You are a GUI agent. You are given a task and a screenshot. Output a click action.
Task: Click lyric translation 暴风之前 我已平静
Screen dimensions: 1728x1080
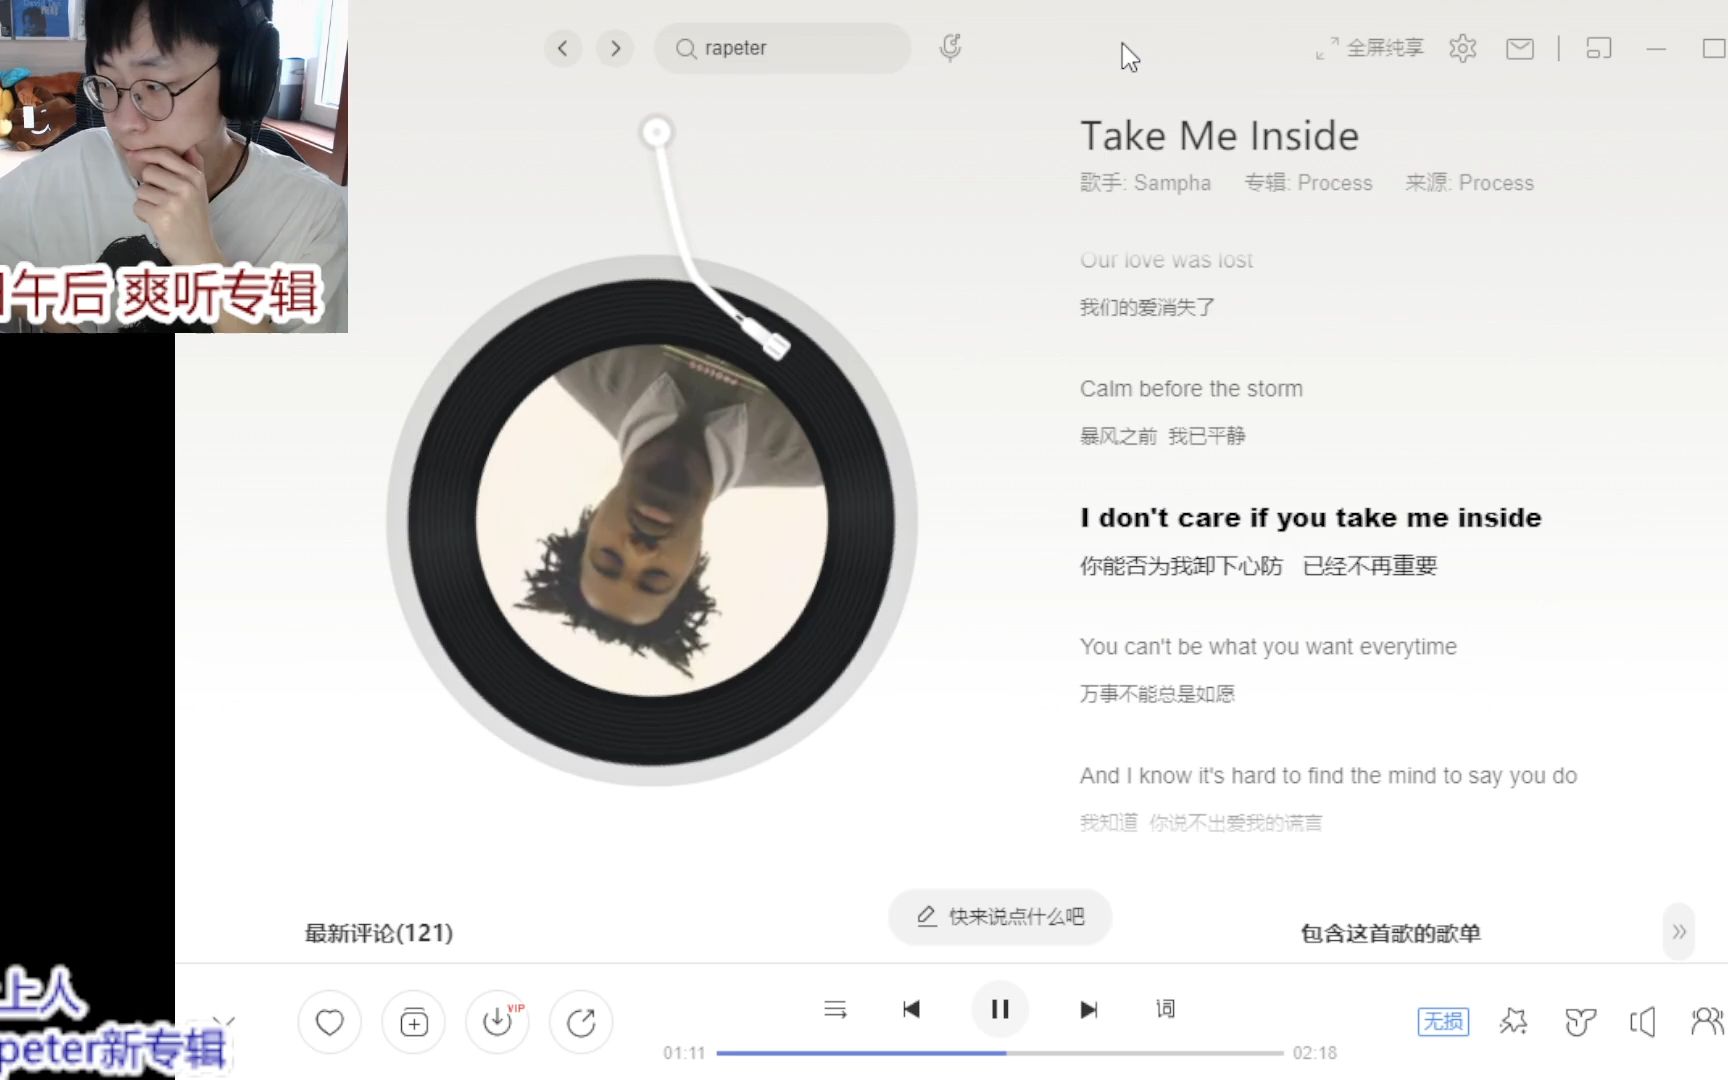point(1163,436)
